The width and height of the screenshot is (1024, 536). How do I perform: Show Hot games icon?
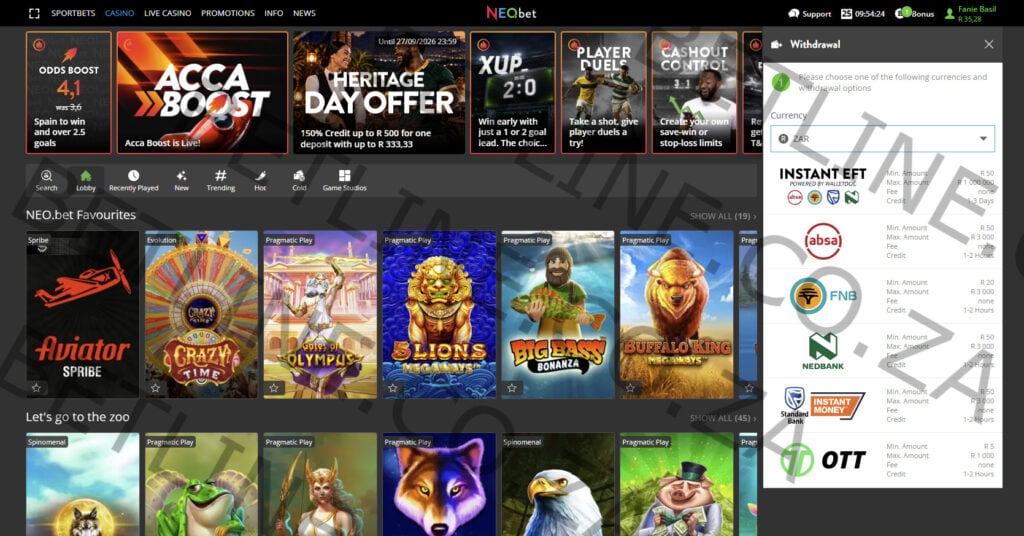point(260,176)
